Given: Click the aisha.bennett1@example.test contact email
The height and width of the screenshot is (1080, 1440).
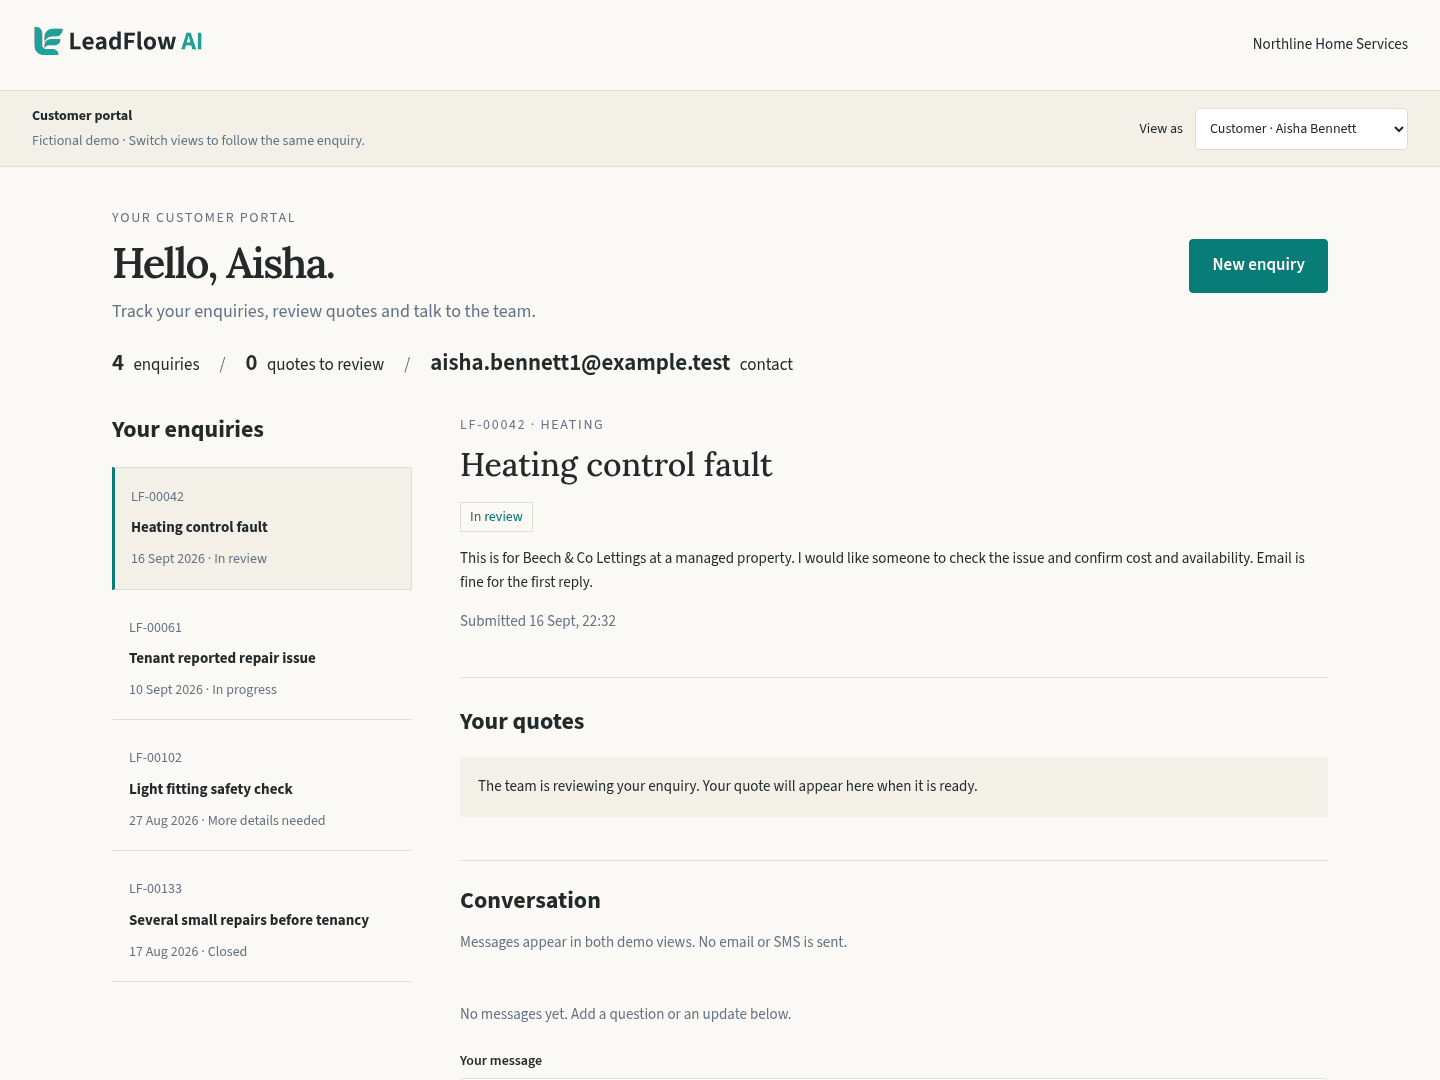Looking at the screenshot, I should coord(580,363).
